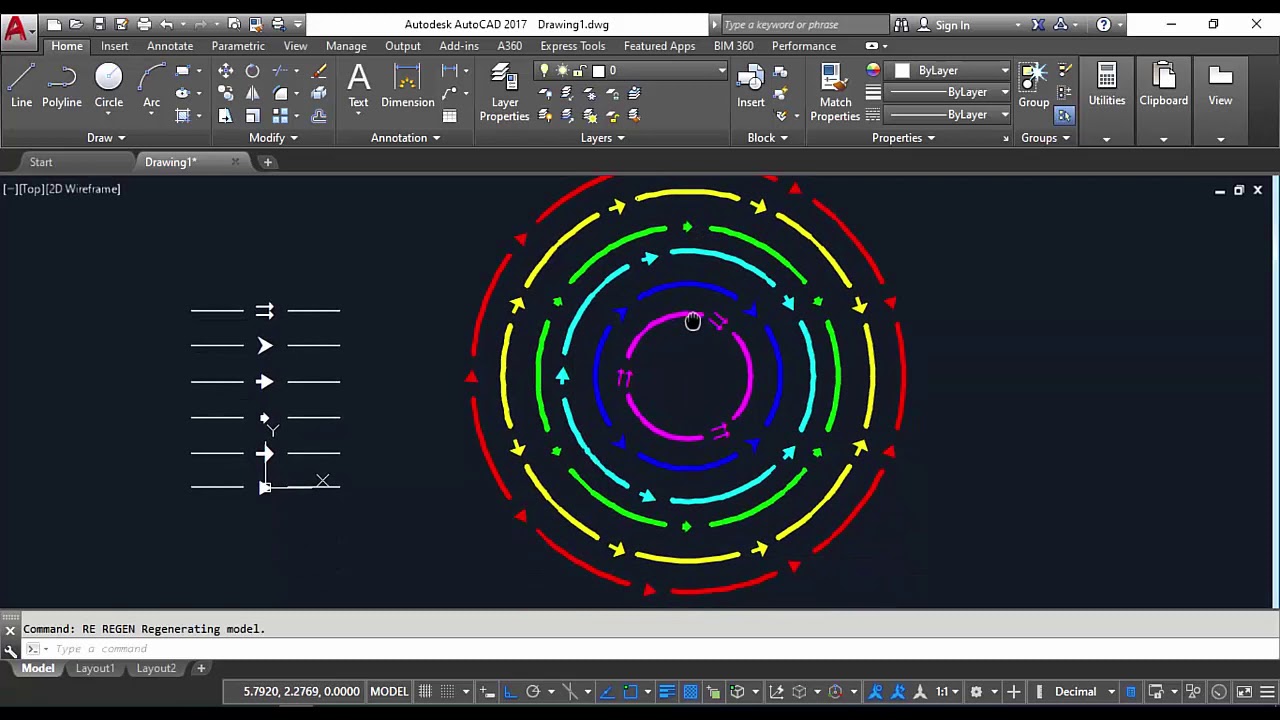
Task: Open the Parametric ribbon tab
Action: click(x=238, y=46)
